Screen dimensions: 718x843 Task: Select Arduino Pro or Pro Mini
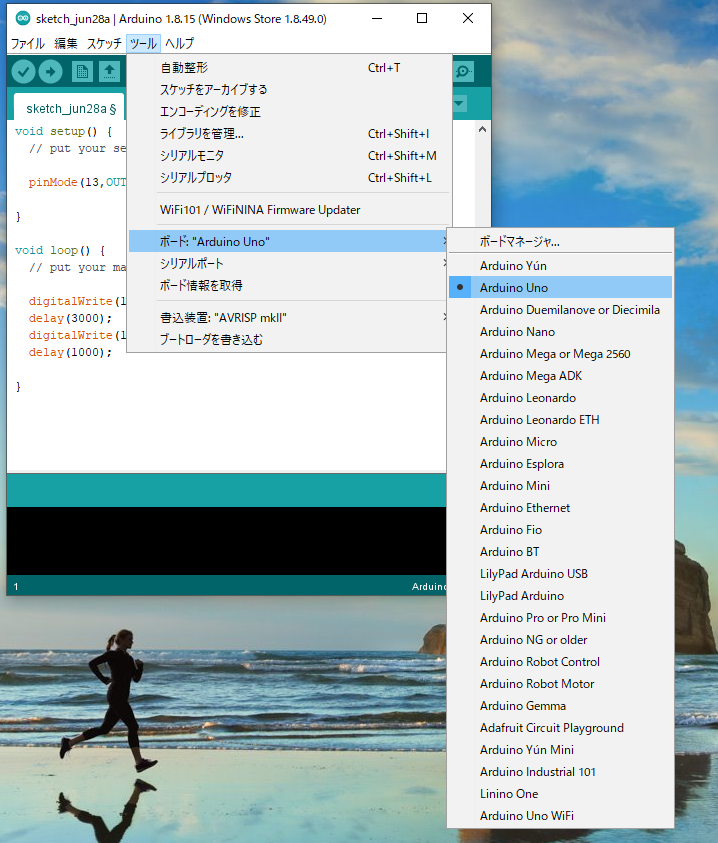(x=560, y=618)
